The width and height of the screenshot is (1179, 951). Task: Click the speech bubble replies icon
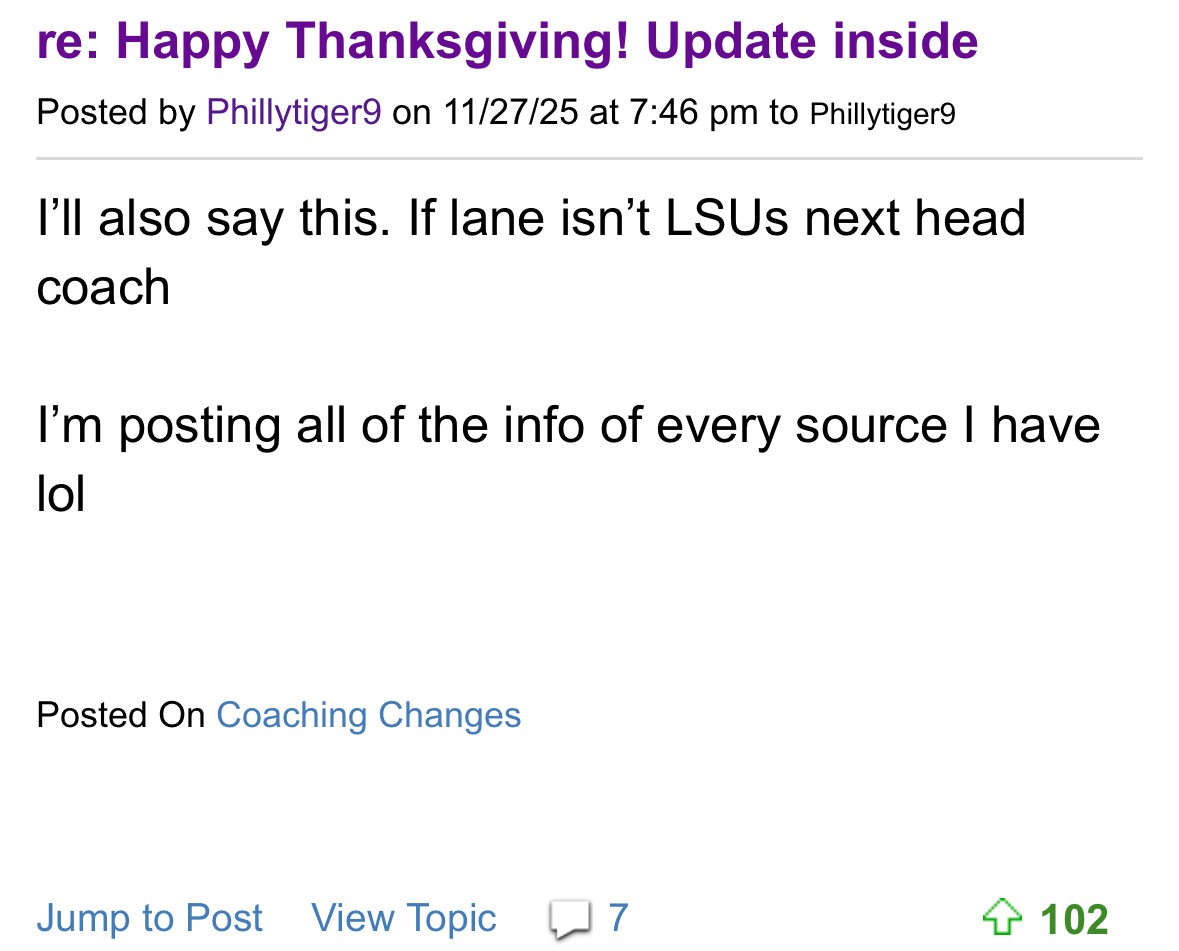point(569,918)
